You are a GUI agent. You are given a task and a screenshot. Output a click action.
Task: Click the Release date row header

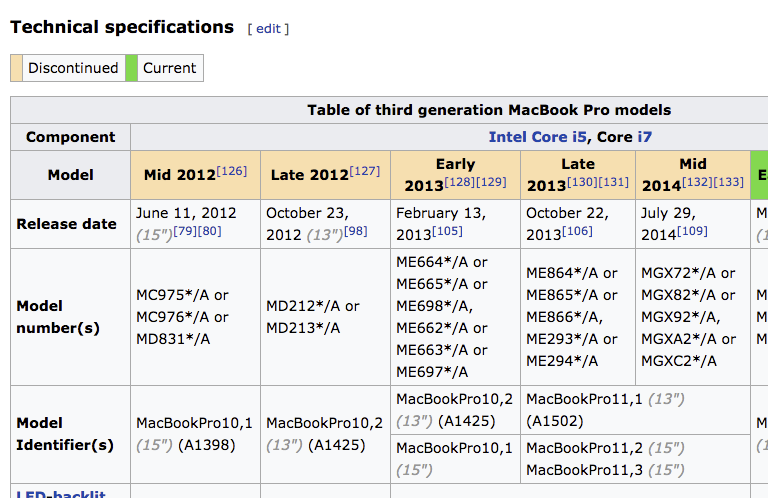71,224
